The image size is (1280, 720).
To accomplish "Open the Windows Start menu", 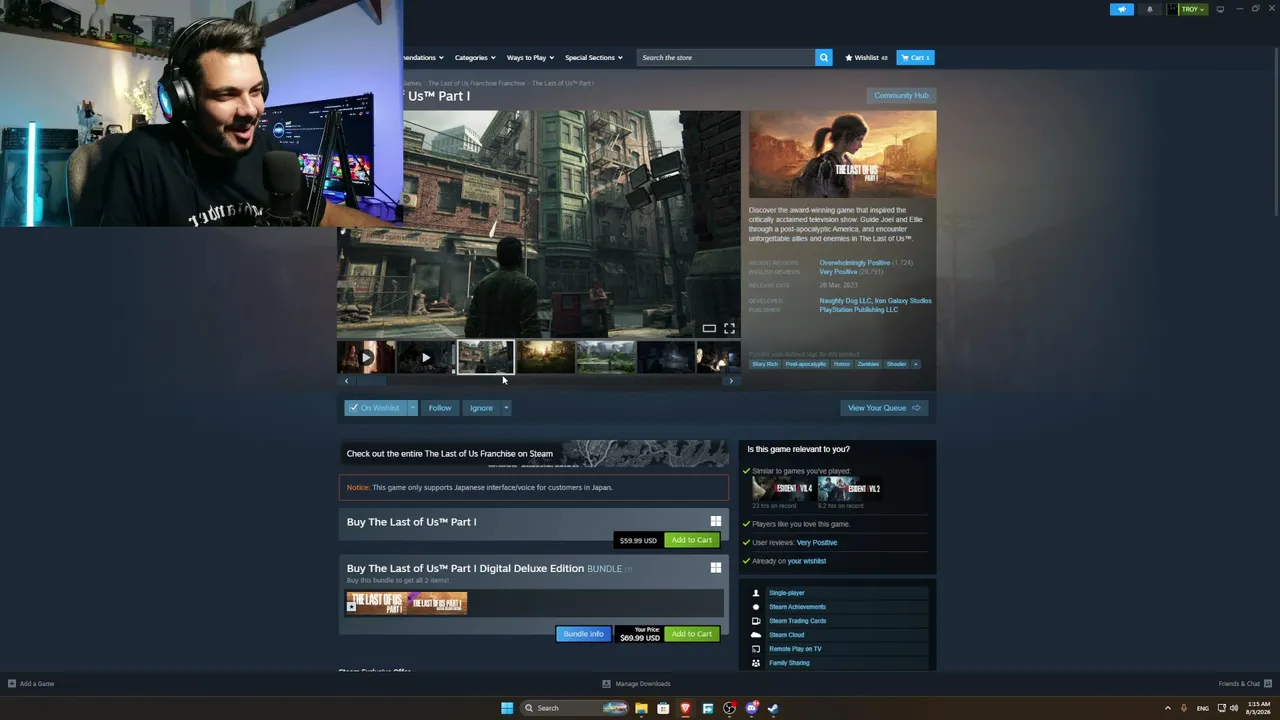I will 507,708.
